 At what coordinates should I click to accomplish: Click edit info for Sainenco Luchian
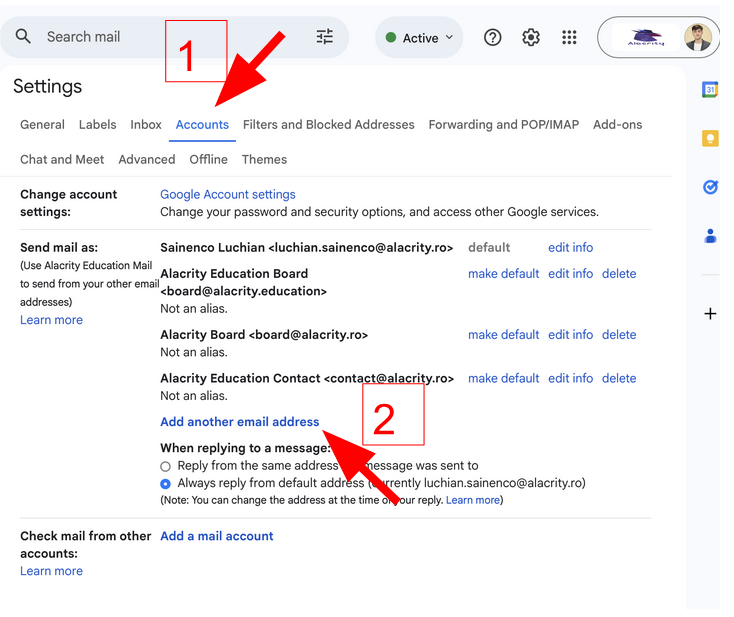pyautogui.click(x=570, y=248)
